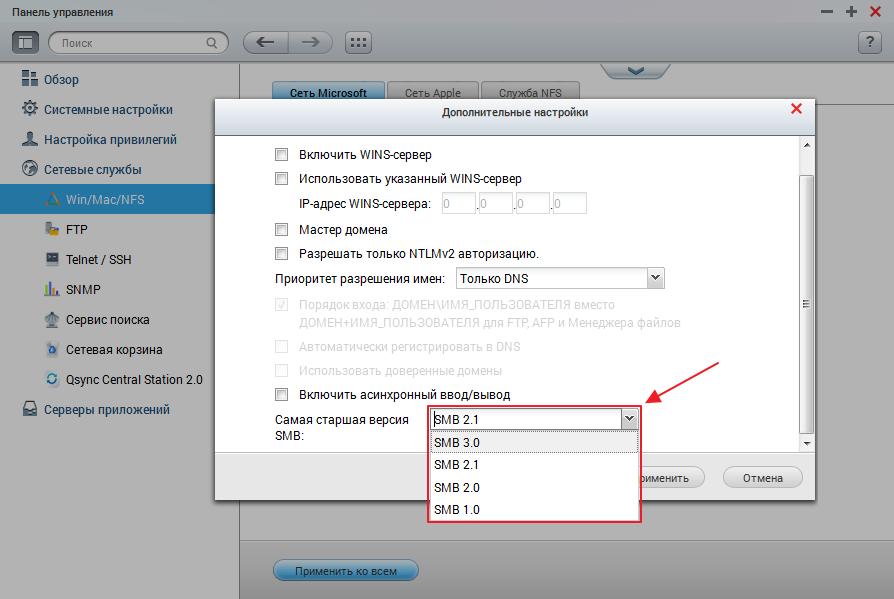Open FTP settings in the sidebar
The image size is (894, 599).
point(77,229)
